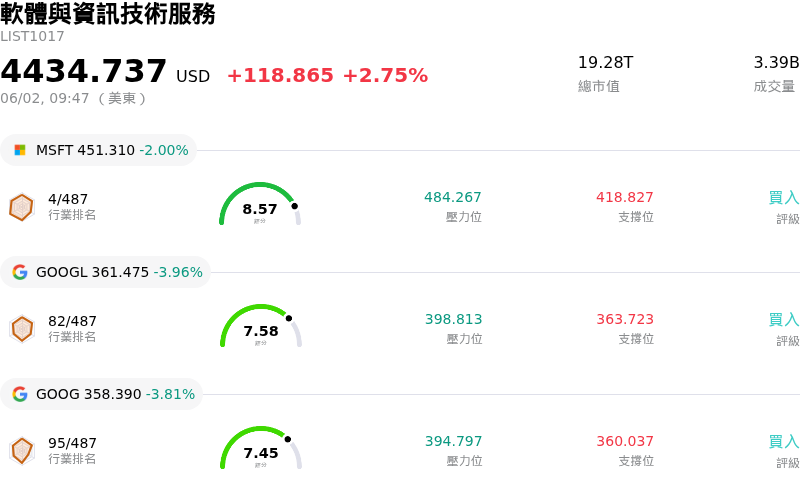Click GOOGL resistance level 398.813
This screenshot has height=488, width=800.
click(x=454, y=319)
